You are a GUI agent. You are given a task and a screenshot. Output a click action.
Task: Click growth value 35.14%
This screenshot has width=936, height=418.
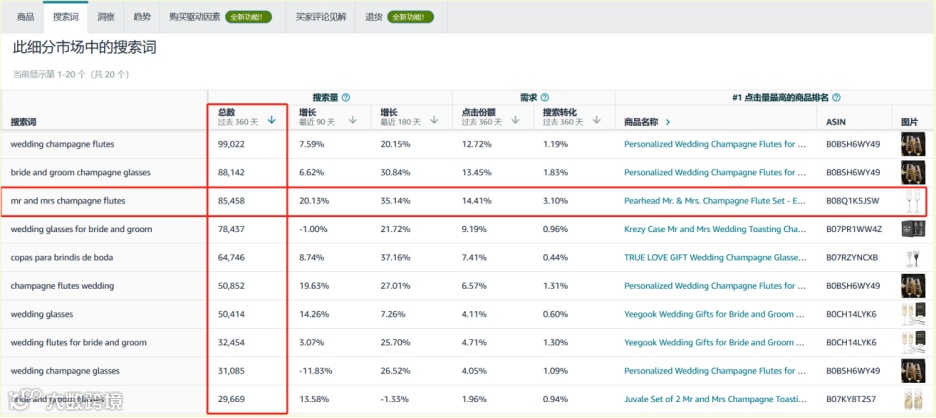395,201
